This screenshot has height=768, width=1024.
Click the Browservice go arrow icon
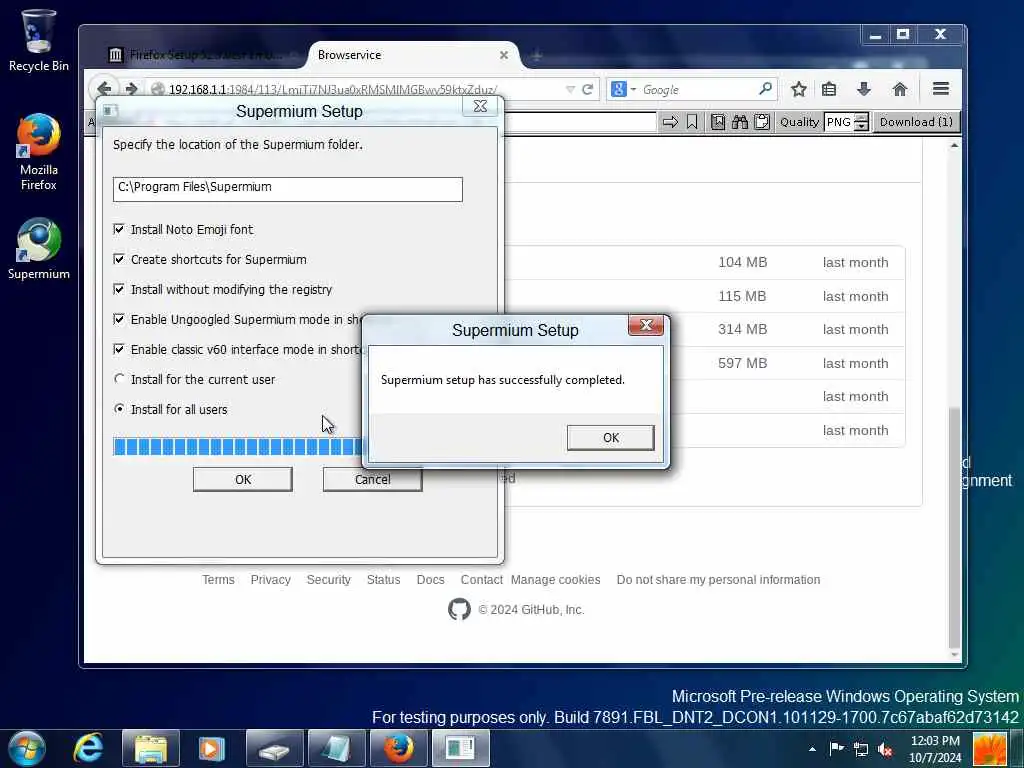click(x=671, y=122)
